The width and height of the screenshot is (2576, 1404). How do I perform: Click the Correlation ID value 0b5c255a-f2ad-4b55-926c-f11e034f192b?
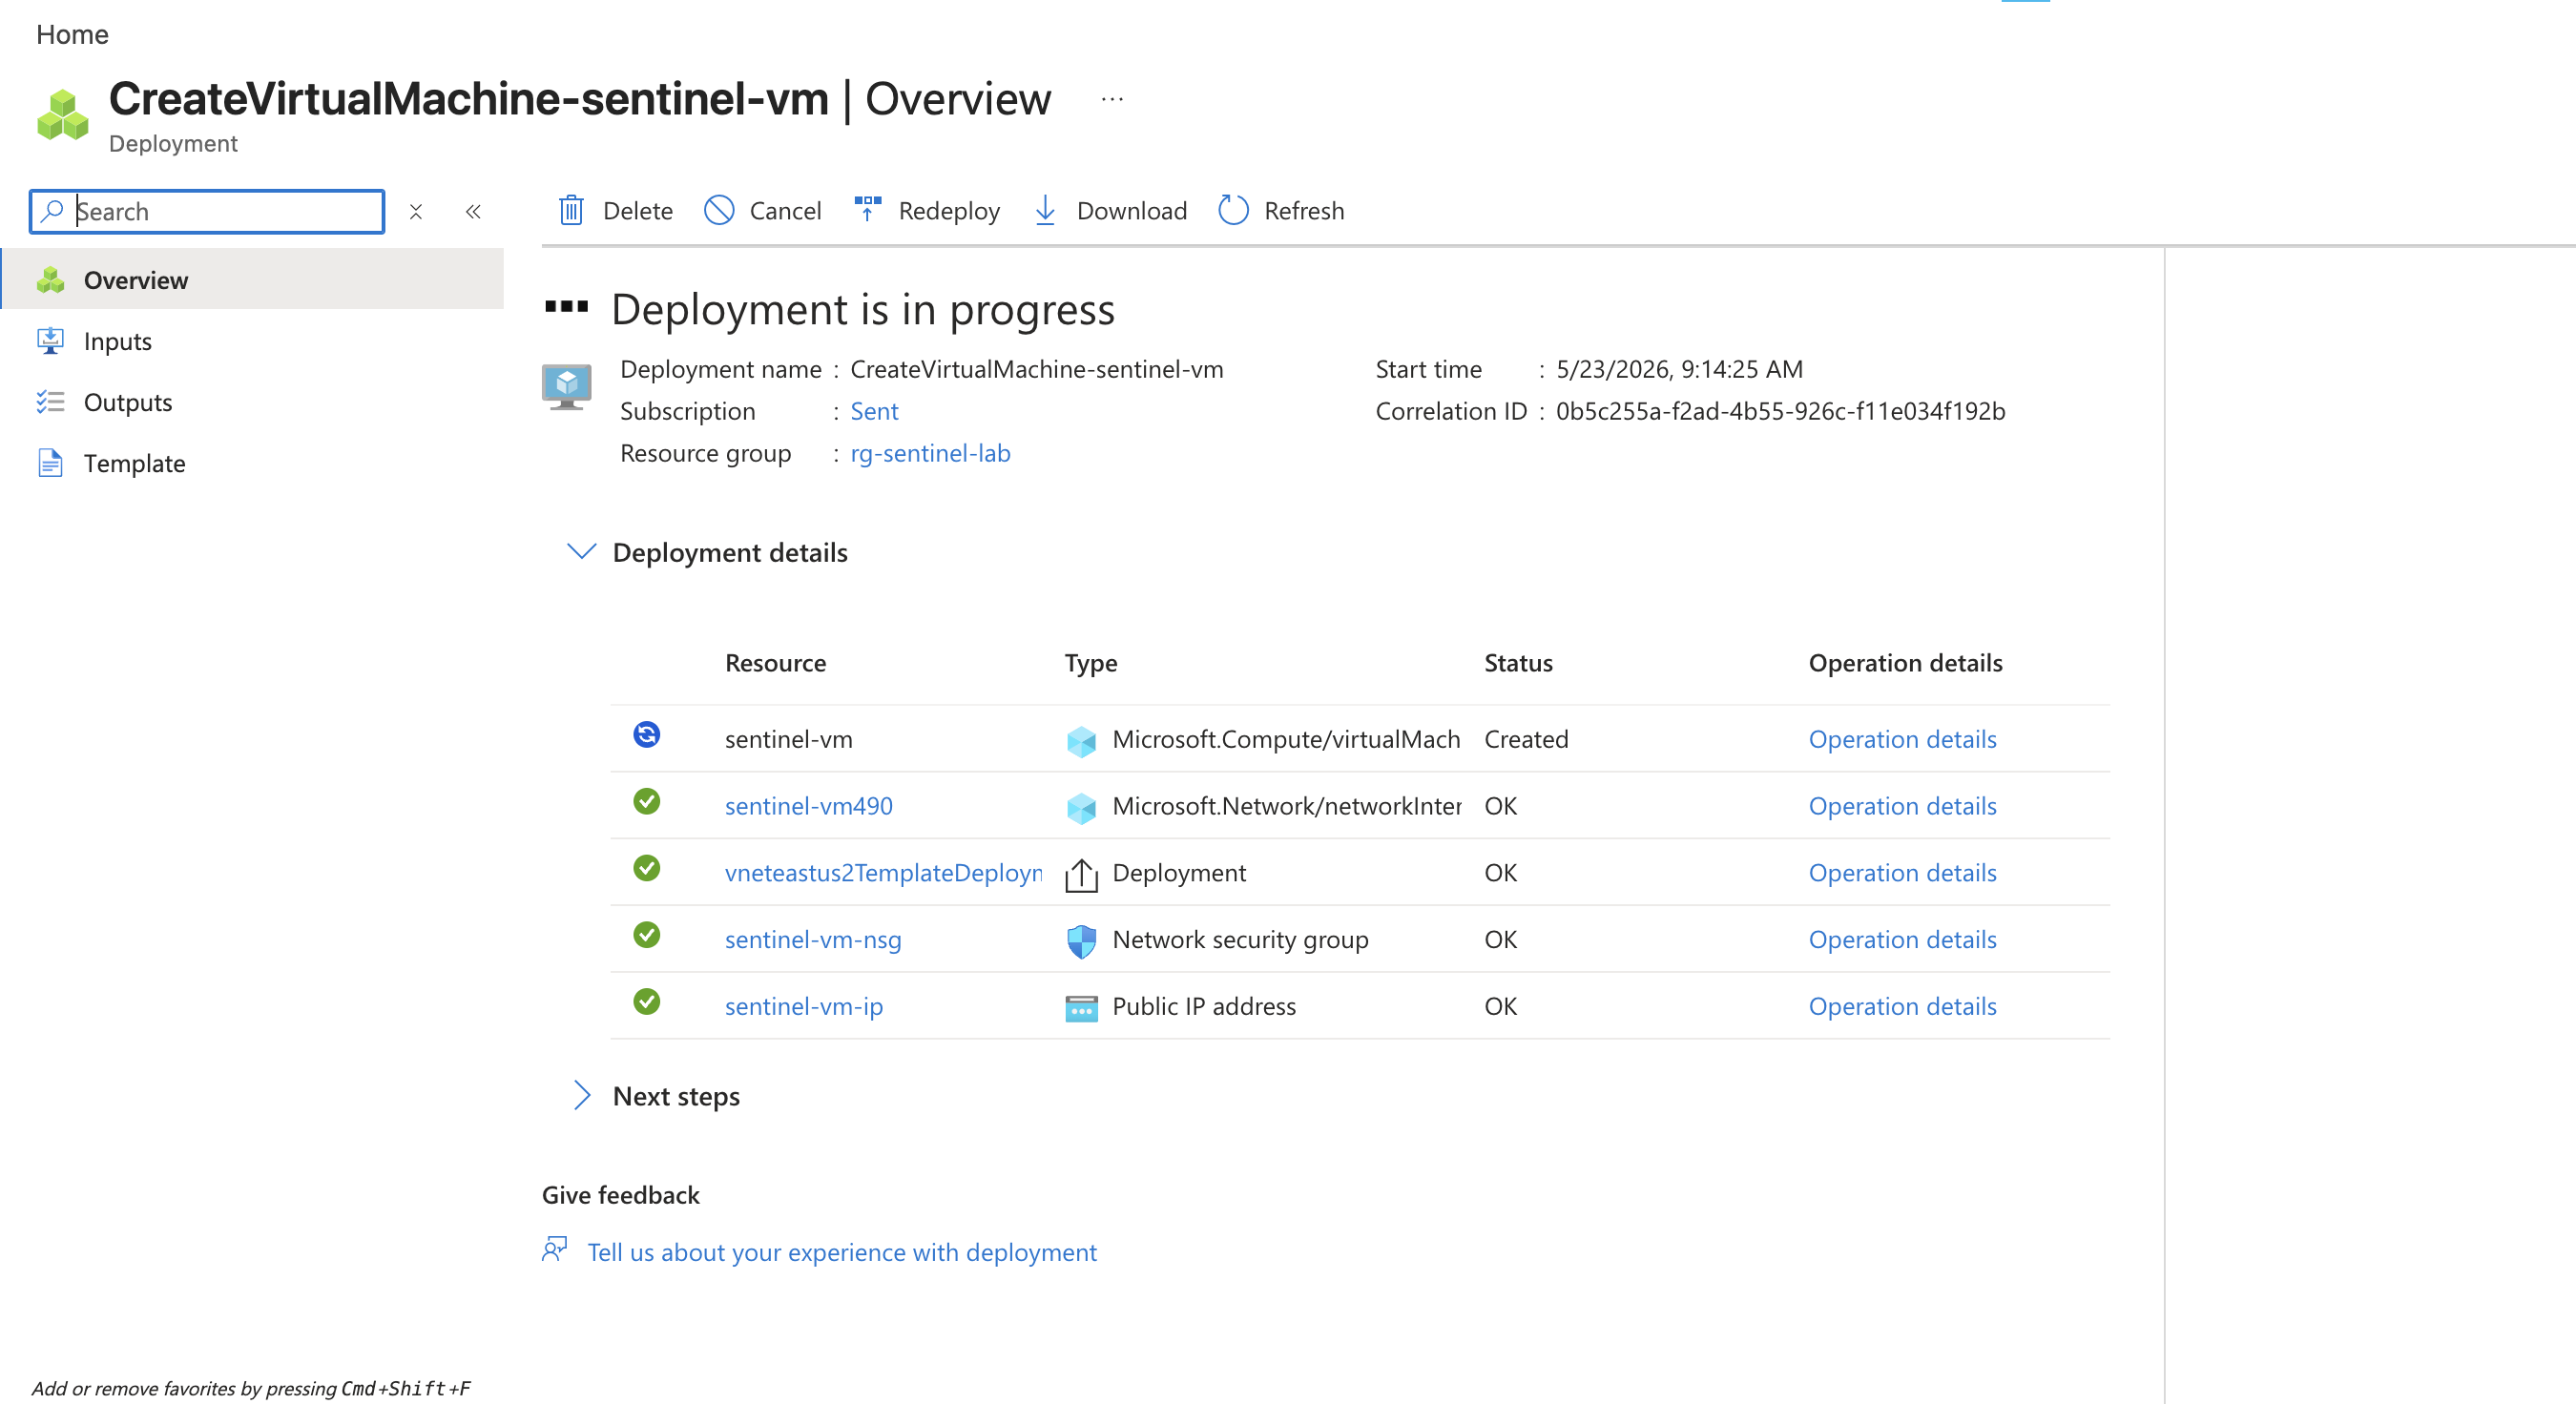(1780, 411)
